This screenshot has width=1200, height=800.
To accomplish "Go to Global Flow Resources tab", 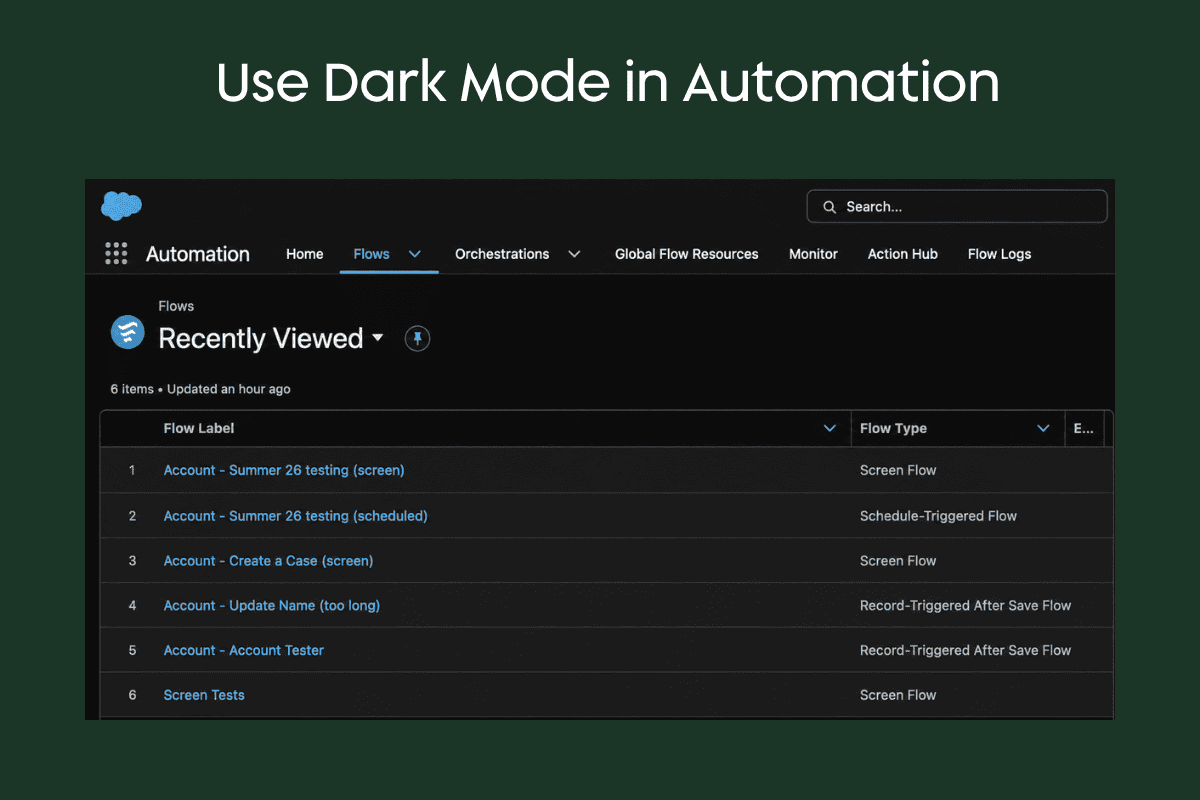I will [686, 254].
